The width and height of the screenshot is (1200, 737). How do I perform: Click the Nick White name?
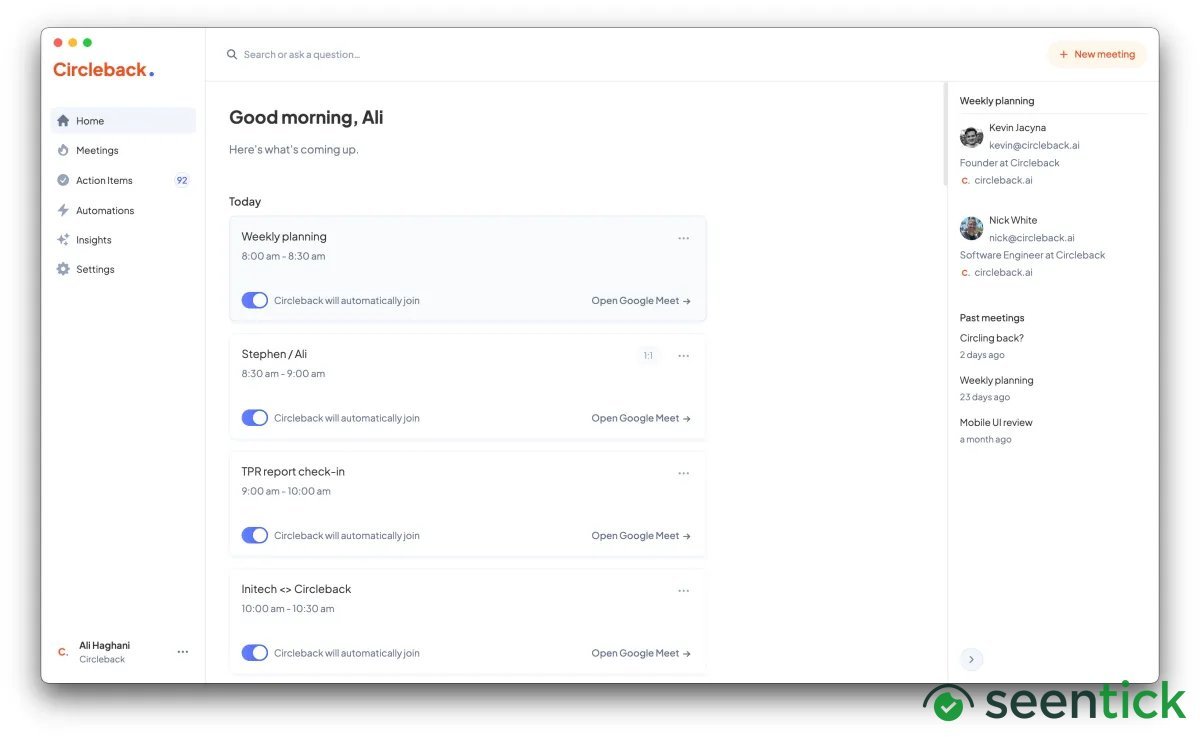click(1013, 220)
